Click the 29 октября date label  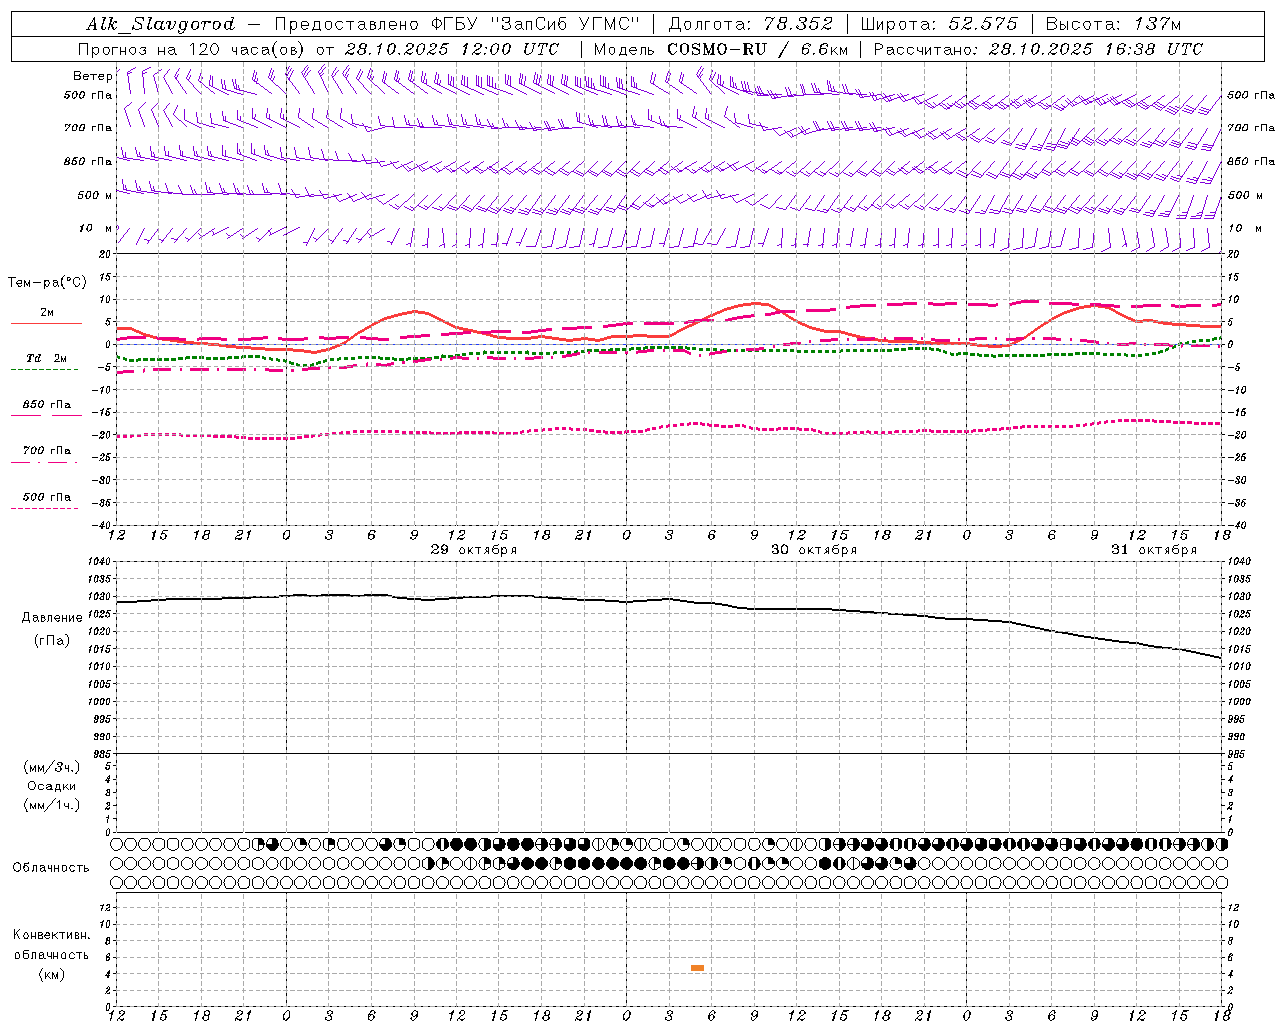[x=474, y=550]
